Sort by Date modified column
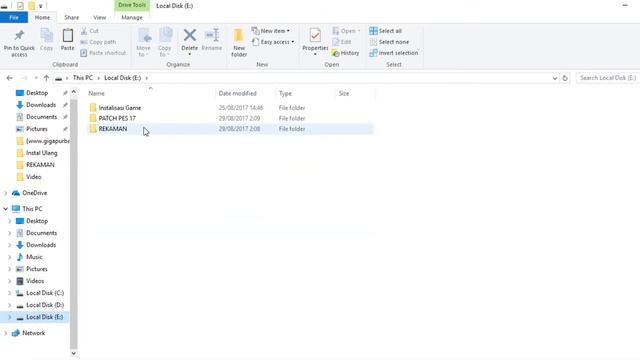 click(238, 93)
